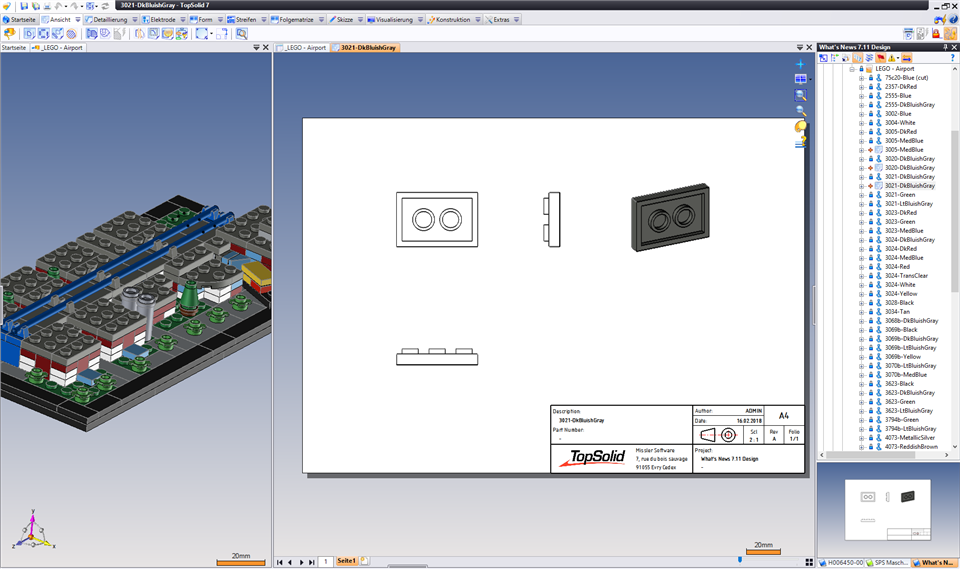Toggle the red flag filter in the project toolbar
960x569 pixels.
[880, 58]
